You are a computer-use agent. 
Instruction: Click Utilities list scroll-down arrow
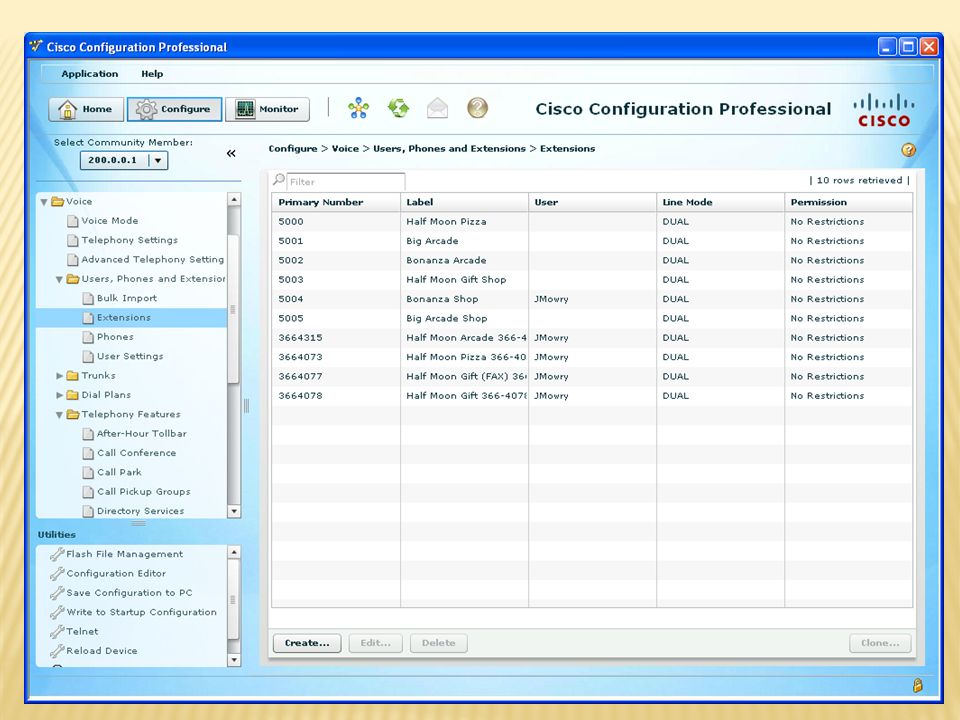point(233,660)
